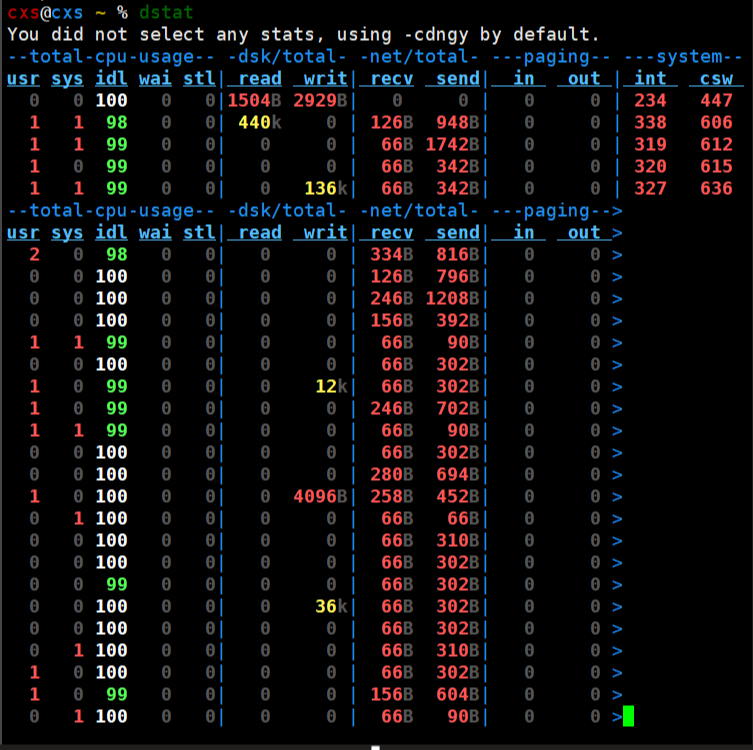Select the '604B' send value

point(458,694)
